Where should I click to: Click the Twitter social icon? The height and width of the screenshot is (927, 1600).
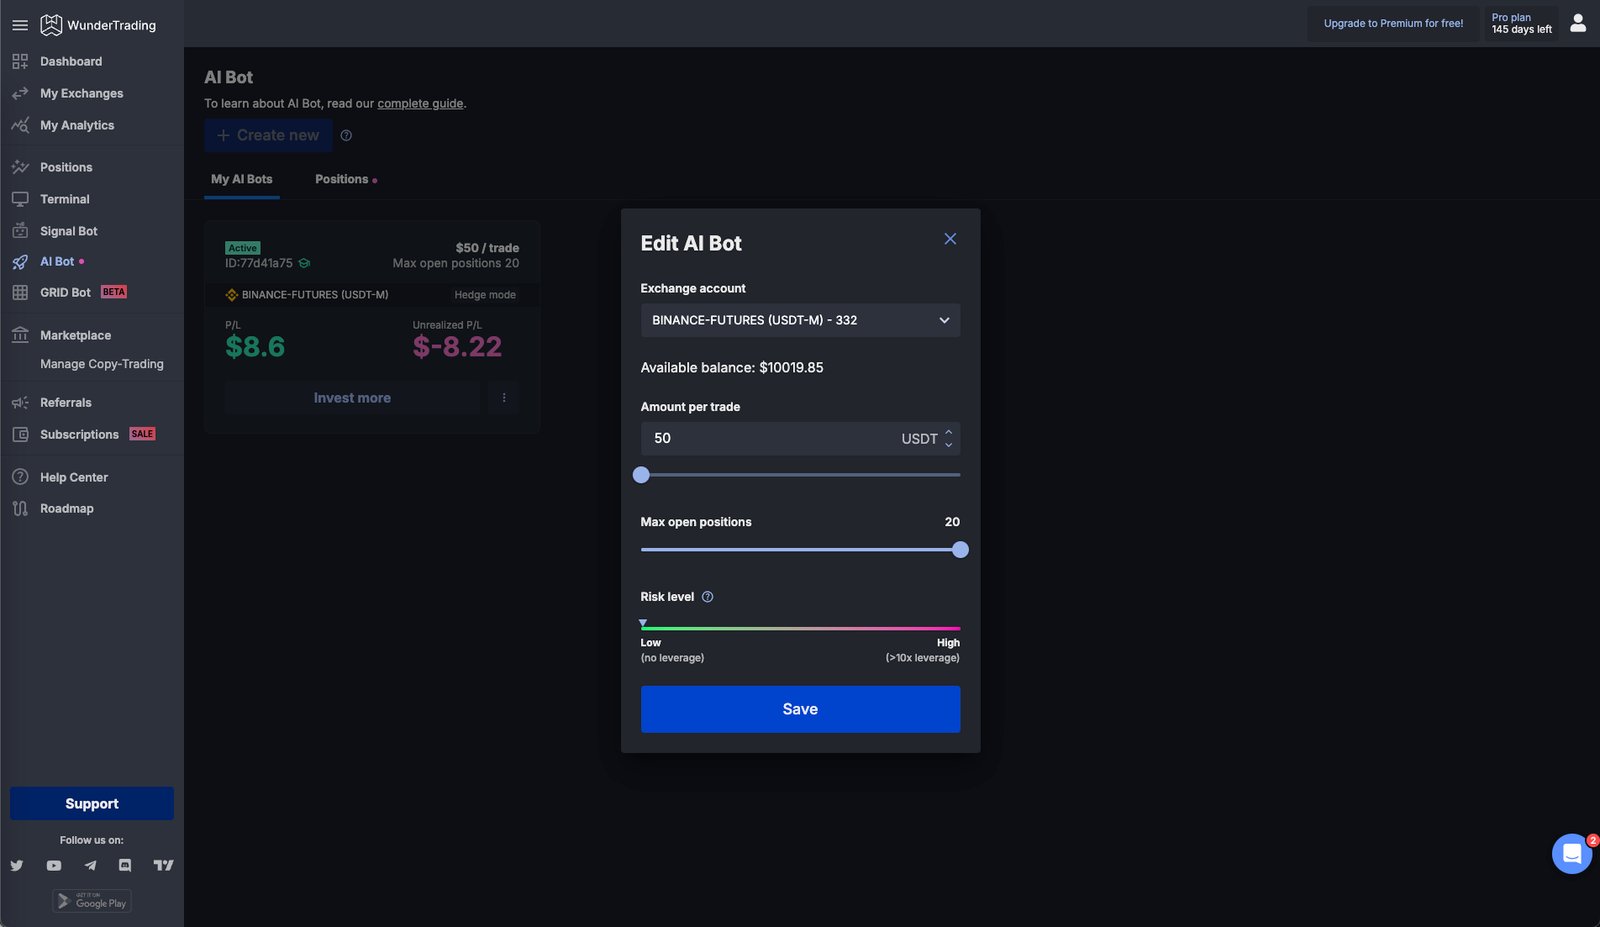[x=17, y=866]
